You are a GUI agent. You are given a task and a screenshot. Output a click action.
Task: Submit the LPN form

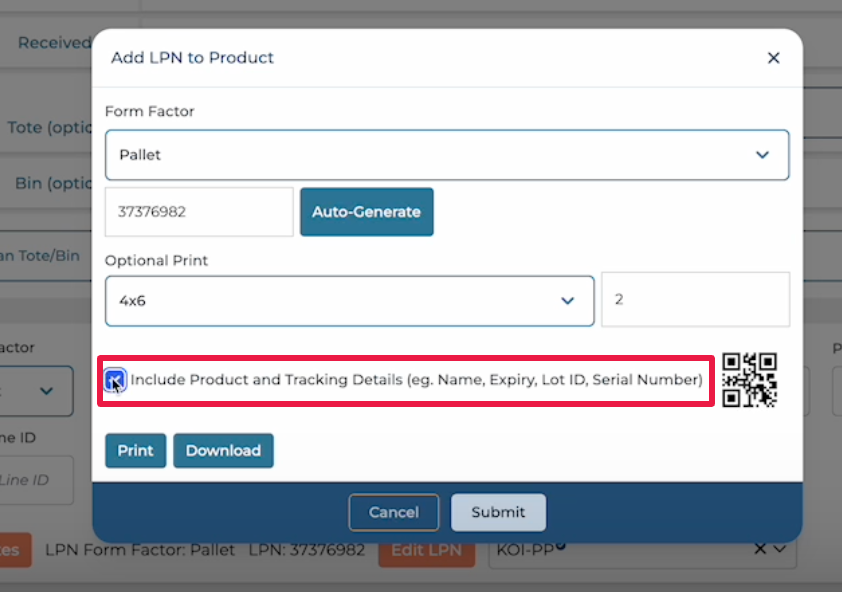[498, 512]
